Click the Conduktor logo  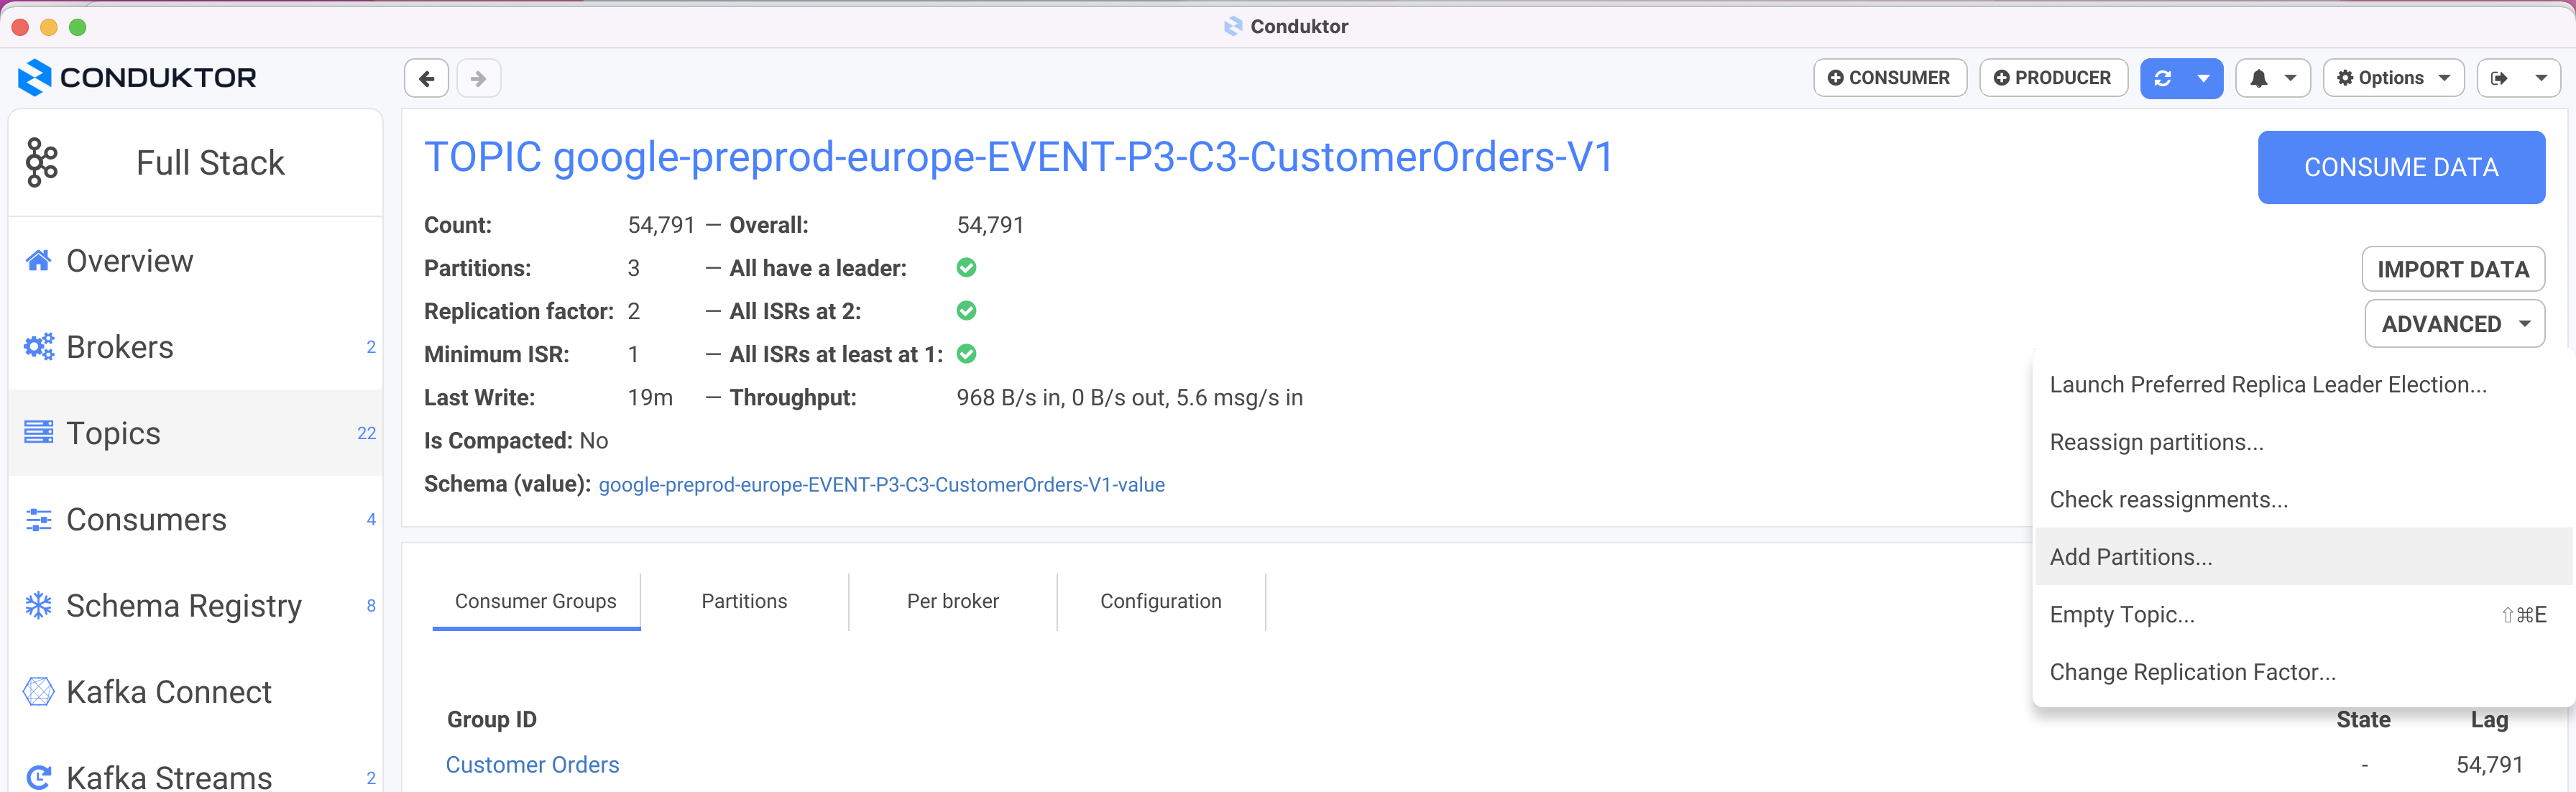(x=137, y=77)
